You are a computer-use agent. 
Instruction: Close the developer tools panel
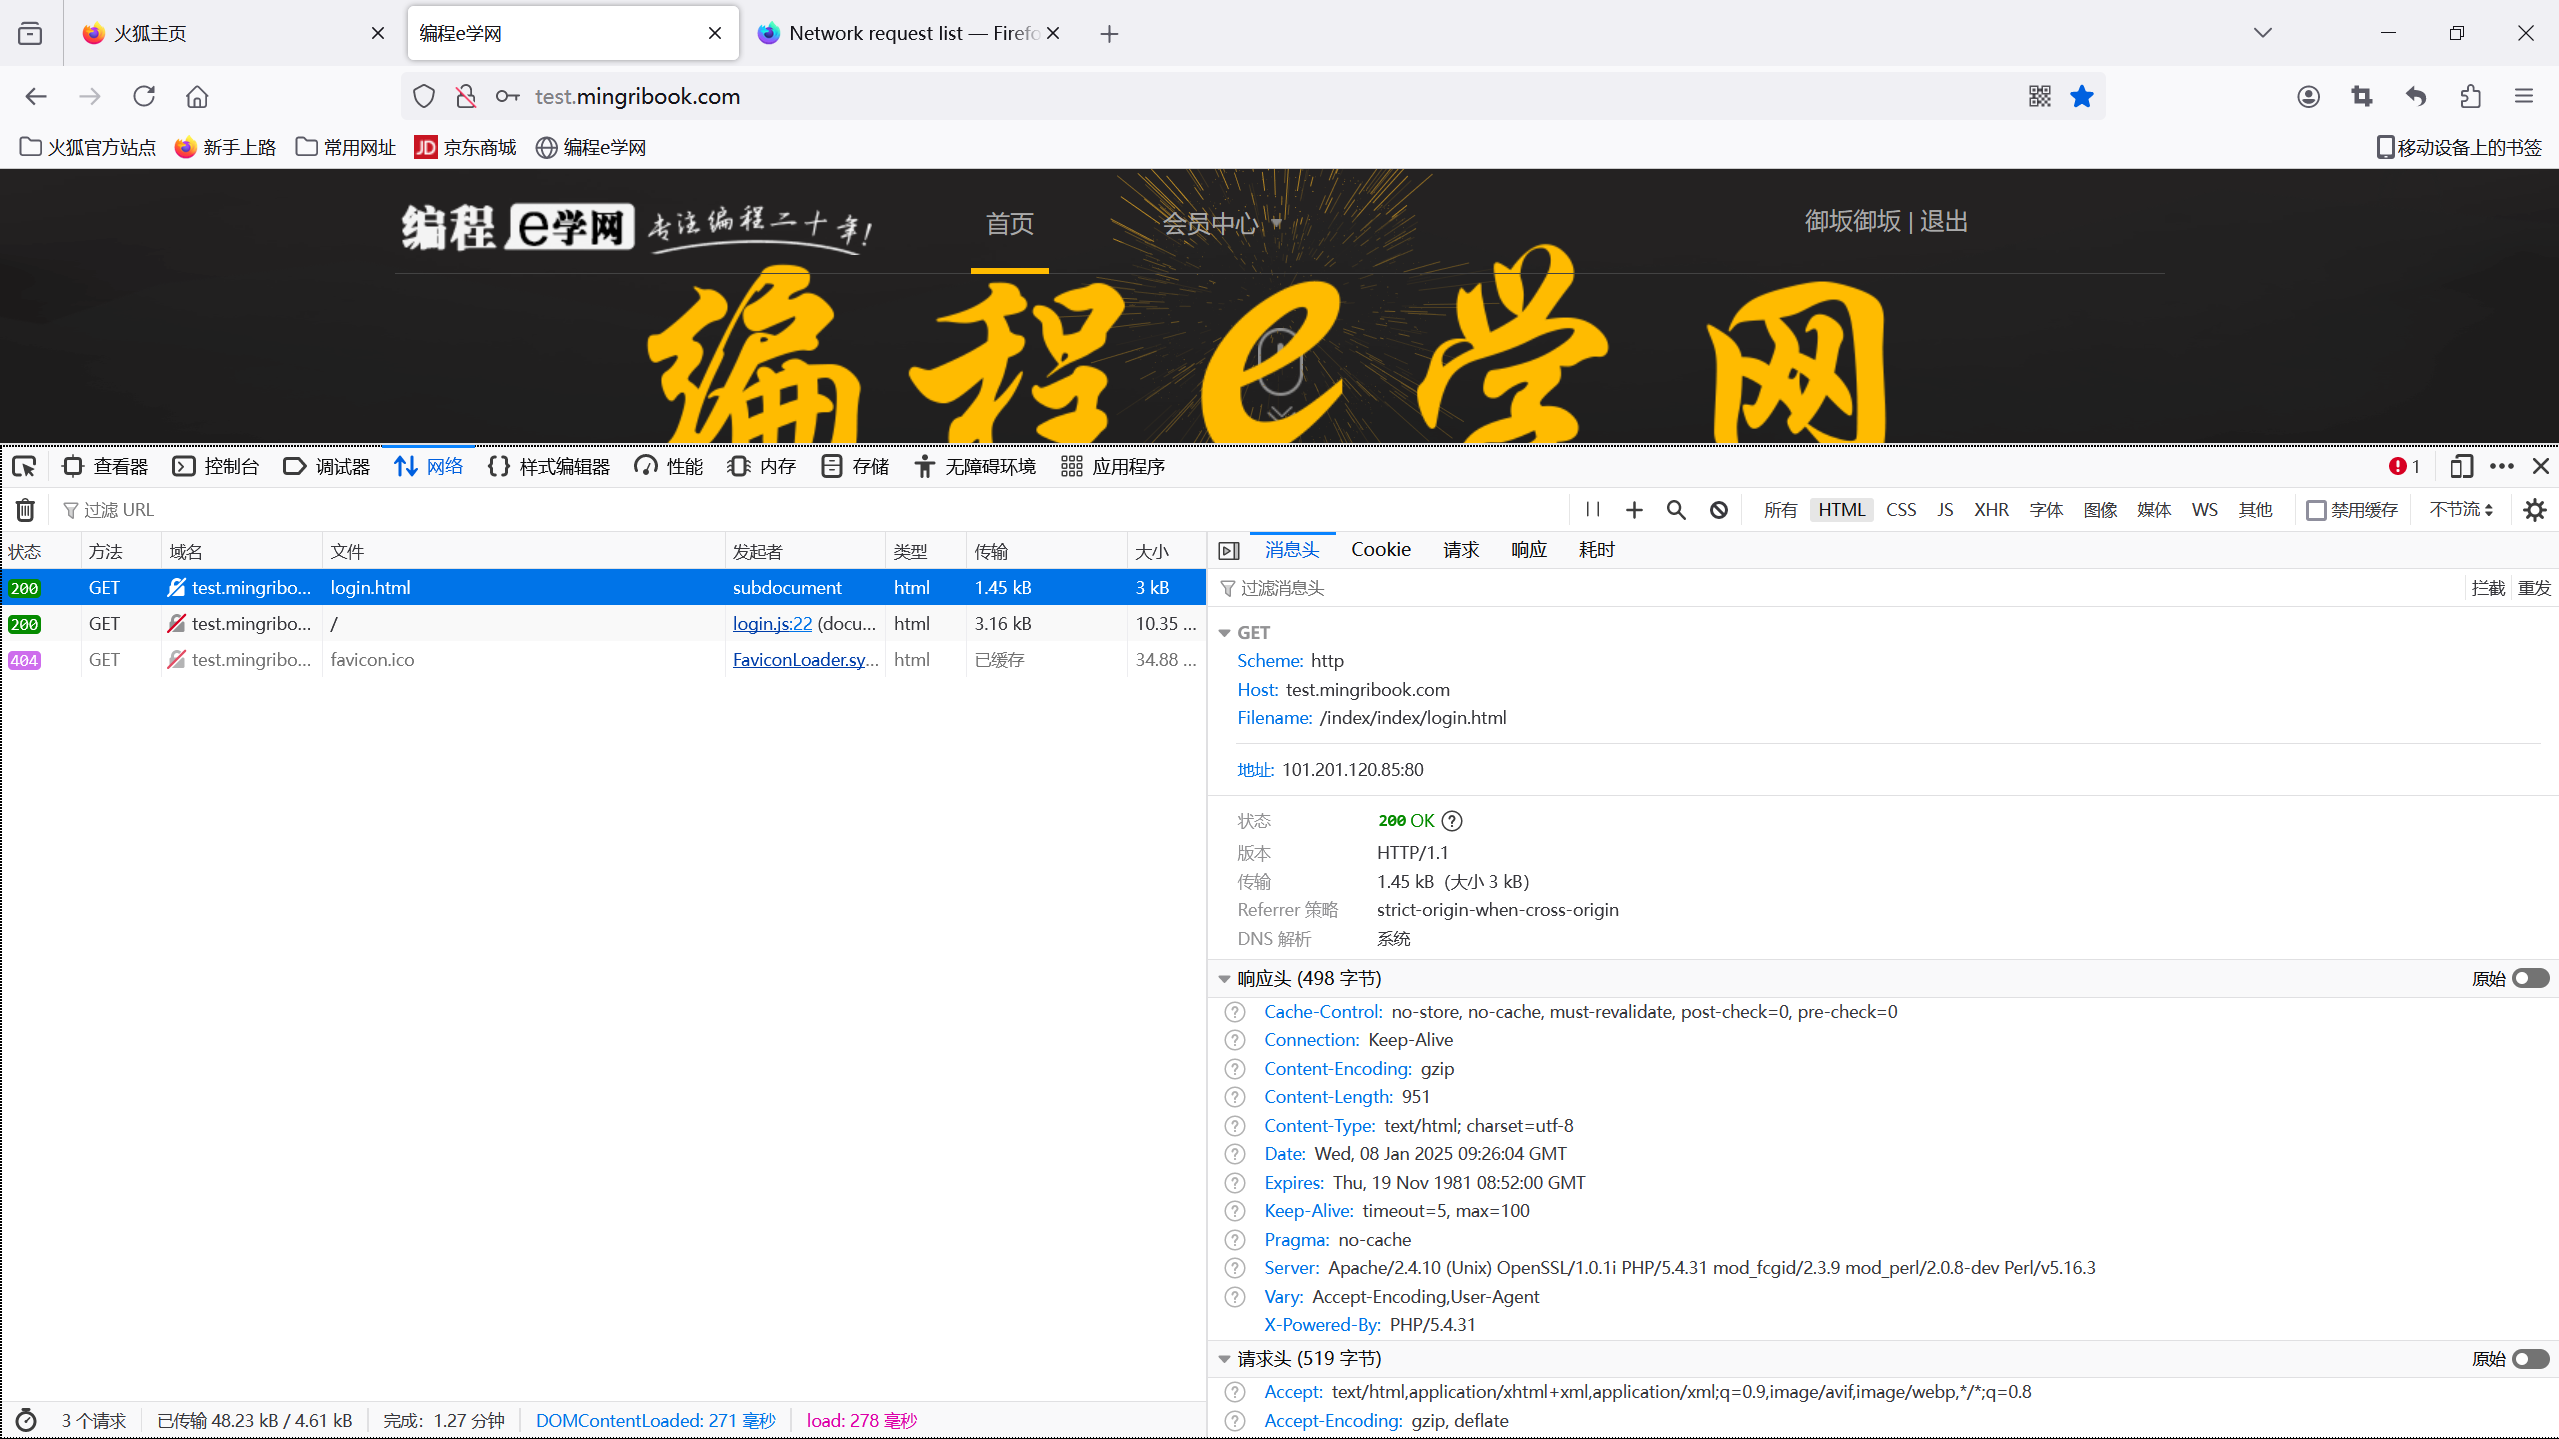[2540, 466]
